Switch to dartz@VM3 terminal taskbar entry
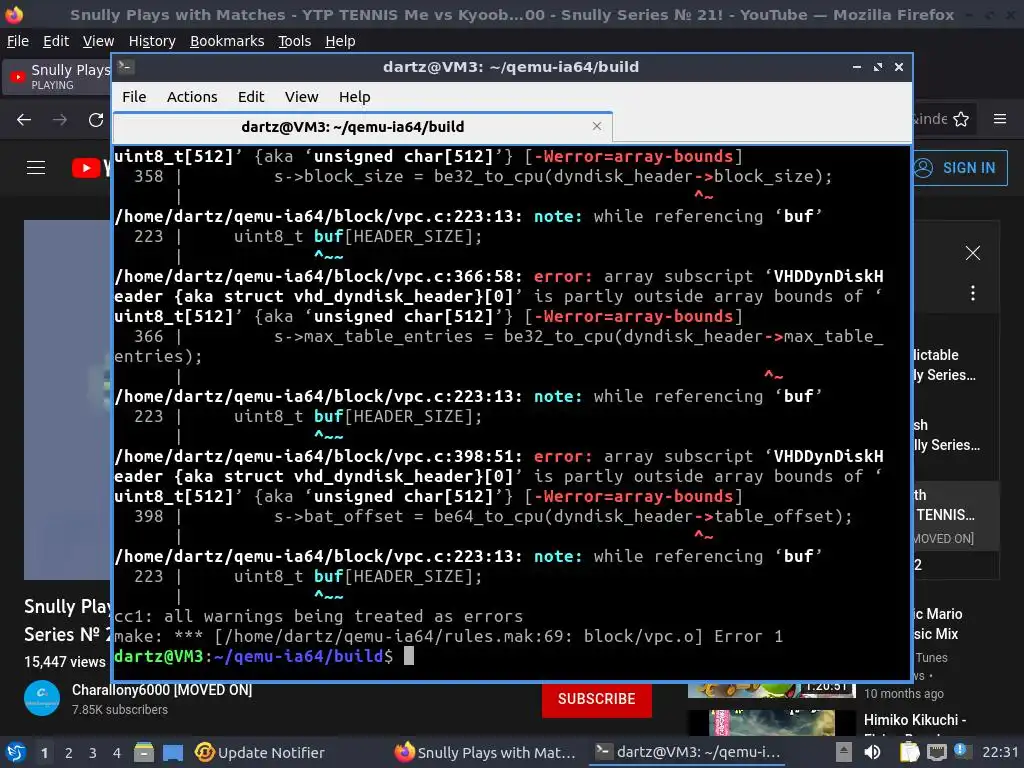This screenshot has width=1024, height=768. pos(687,752)
